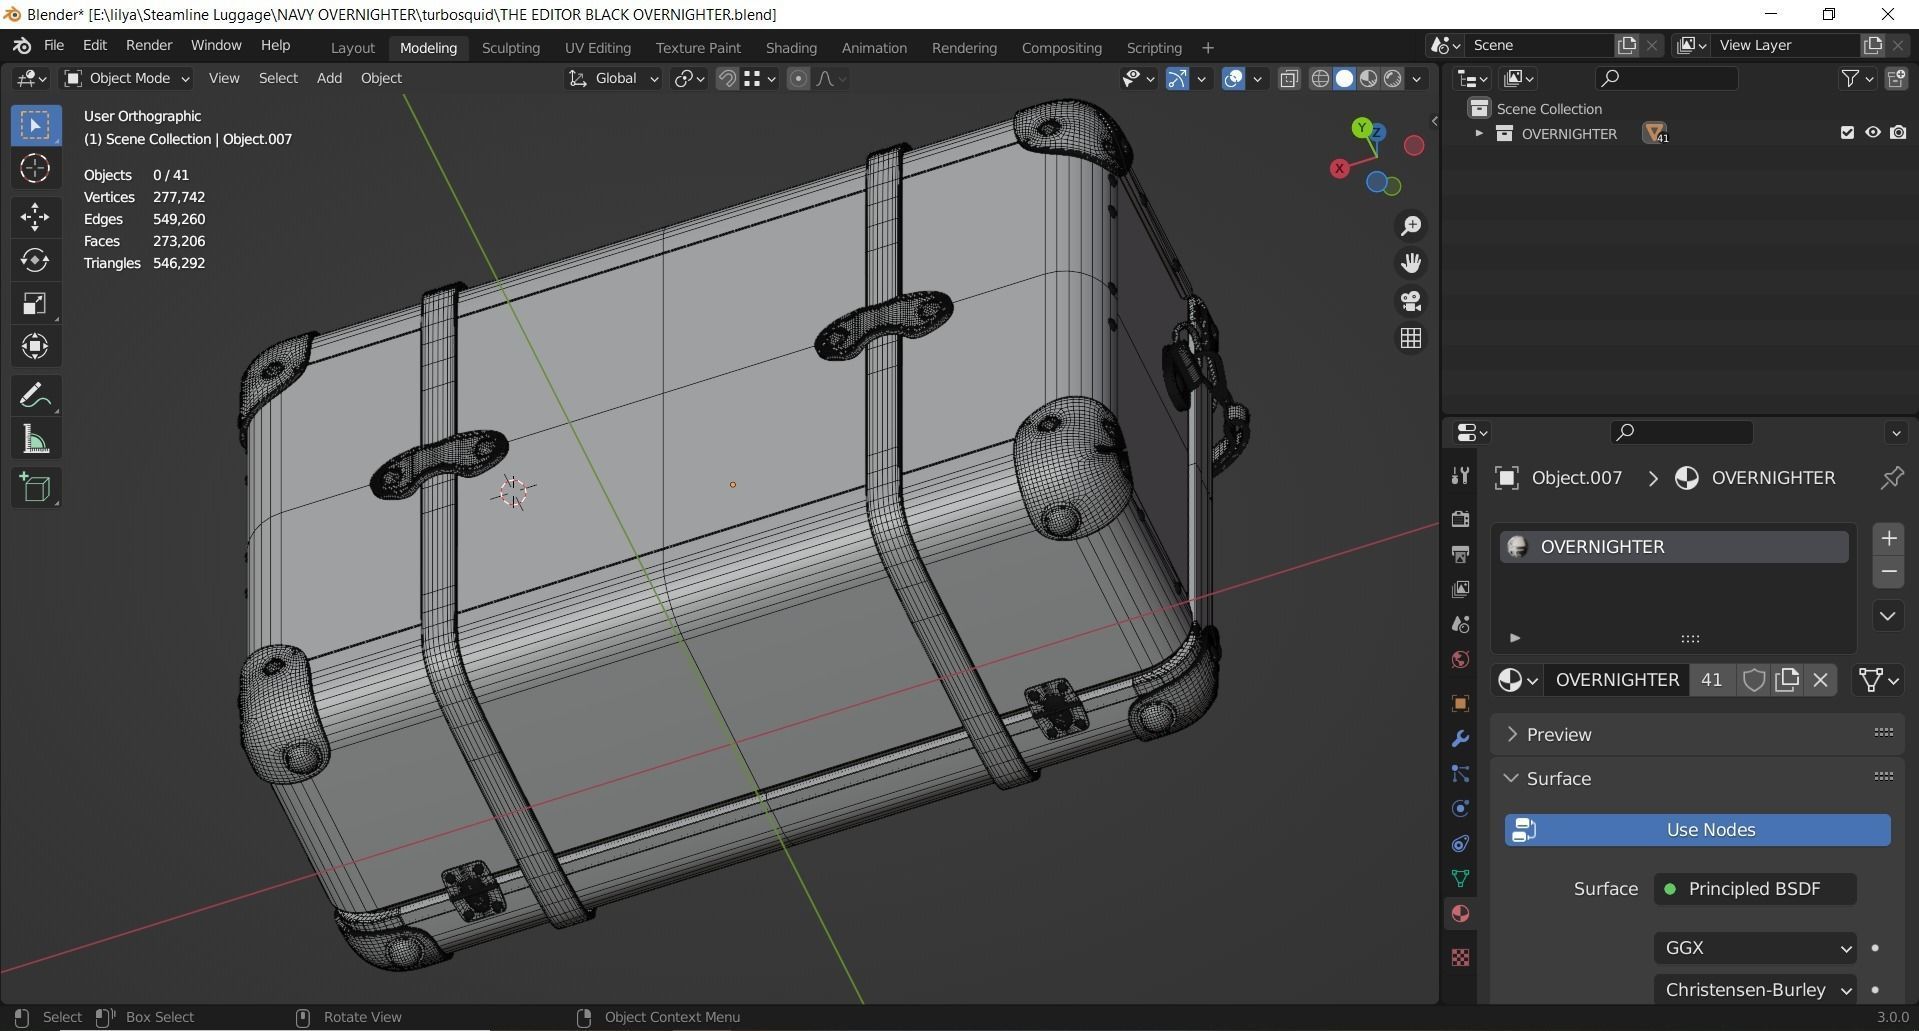Toggle X-ray mode
The image size is (1919, 1031).
1289,78
